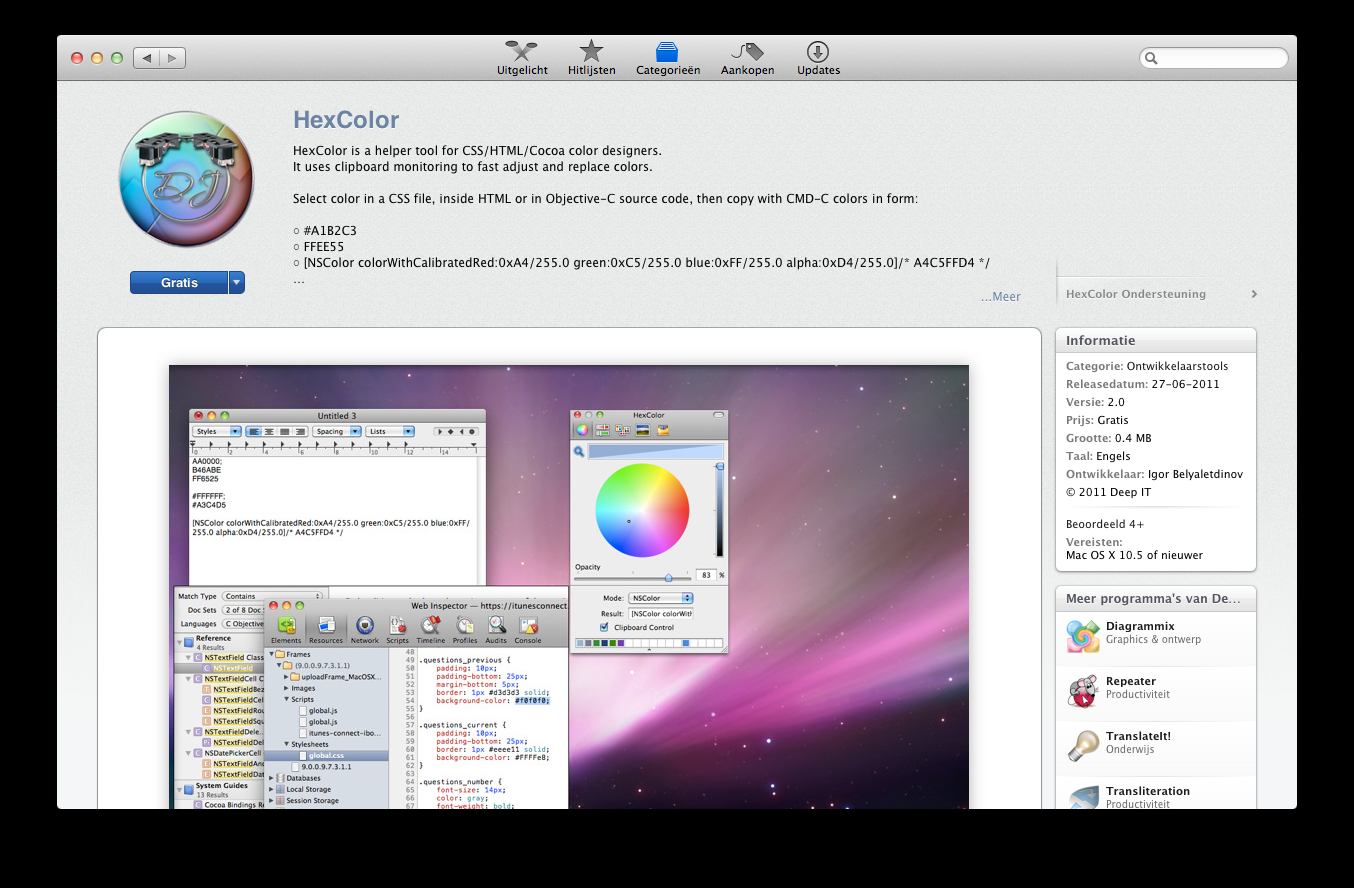Click the Web Inspector Console icon in the screenshot
The image size is (1354, 888).
point(528,629)
